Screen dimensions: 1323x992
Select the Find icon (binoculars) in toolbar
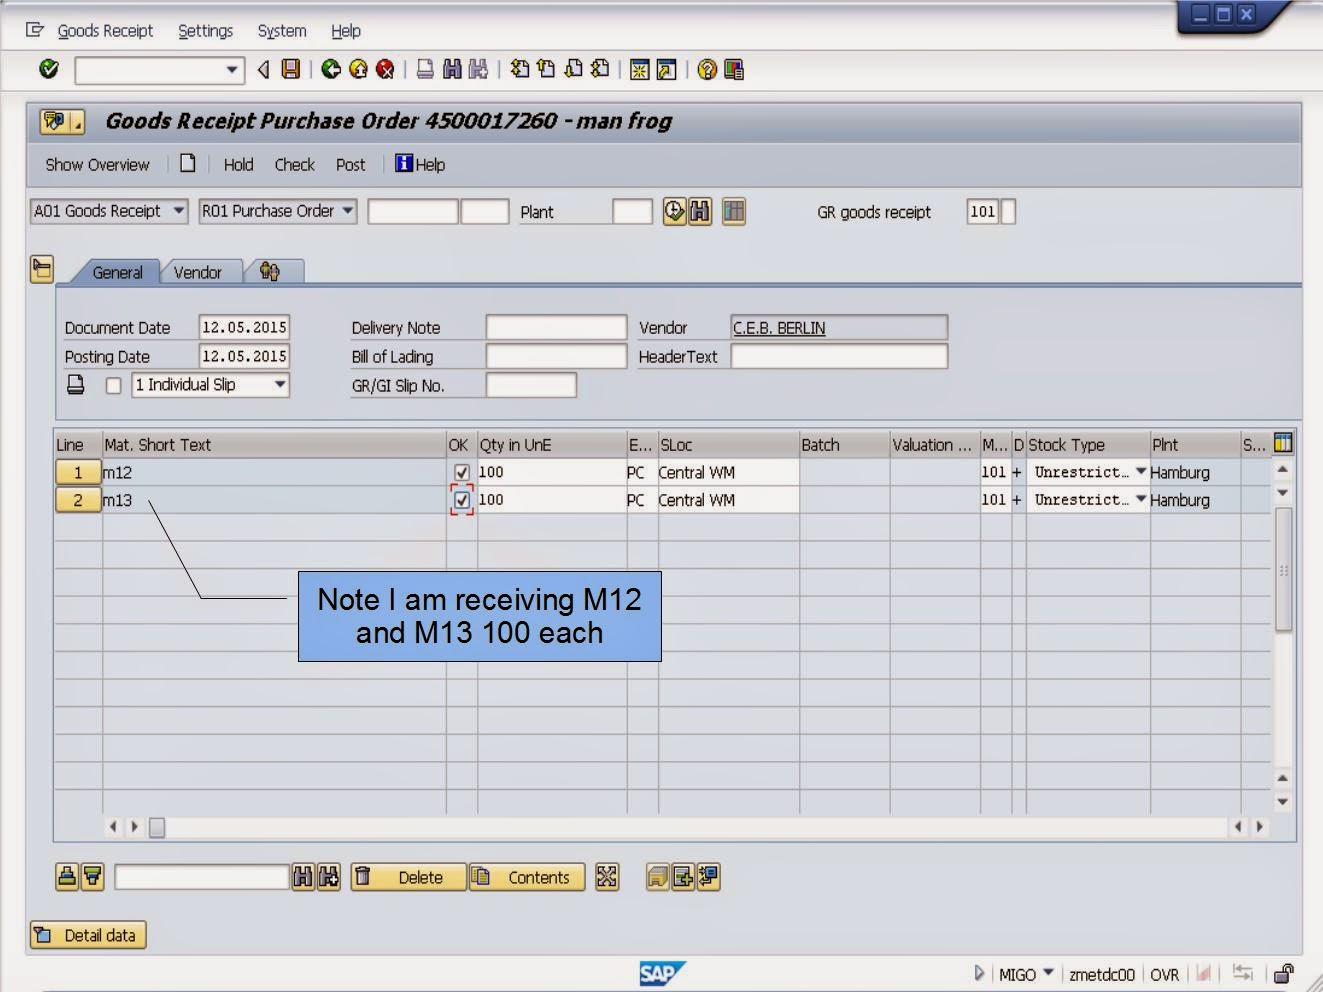[x=452, y=70]
